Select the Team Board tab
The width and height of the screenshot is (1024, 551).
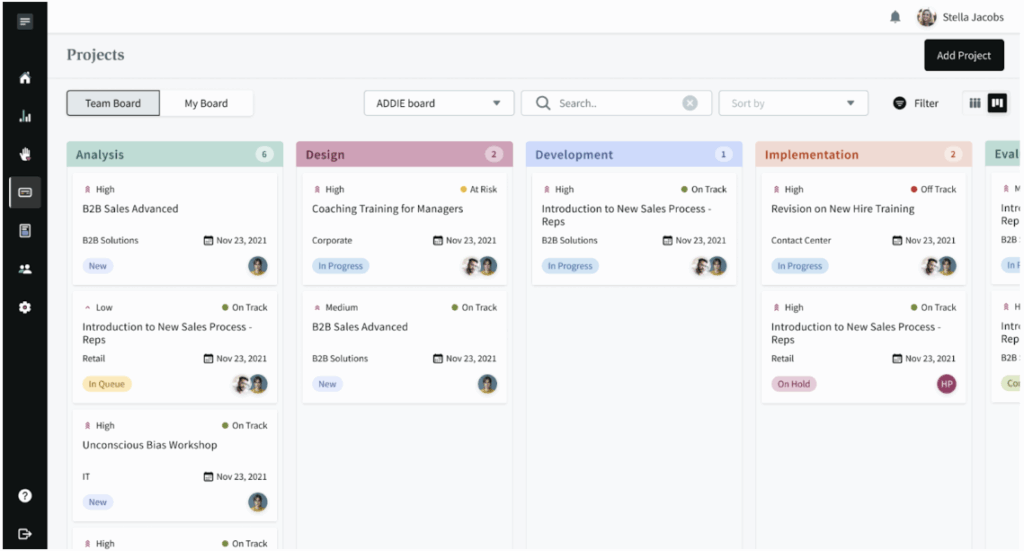click(113, 103)
